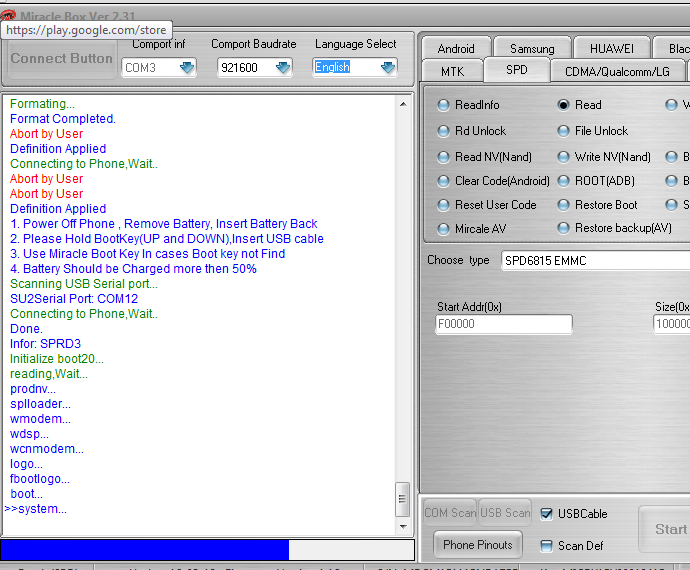Screen dimensions: 690x570
Task: Click the 'Format Completed.' log line
Action: pyautogui.click(x=62, y=119)
